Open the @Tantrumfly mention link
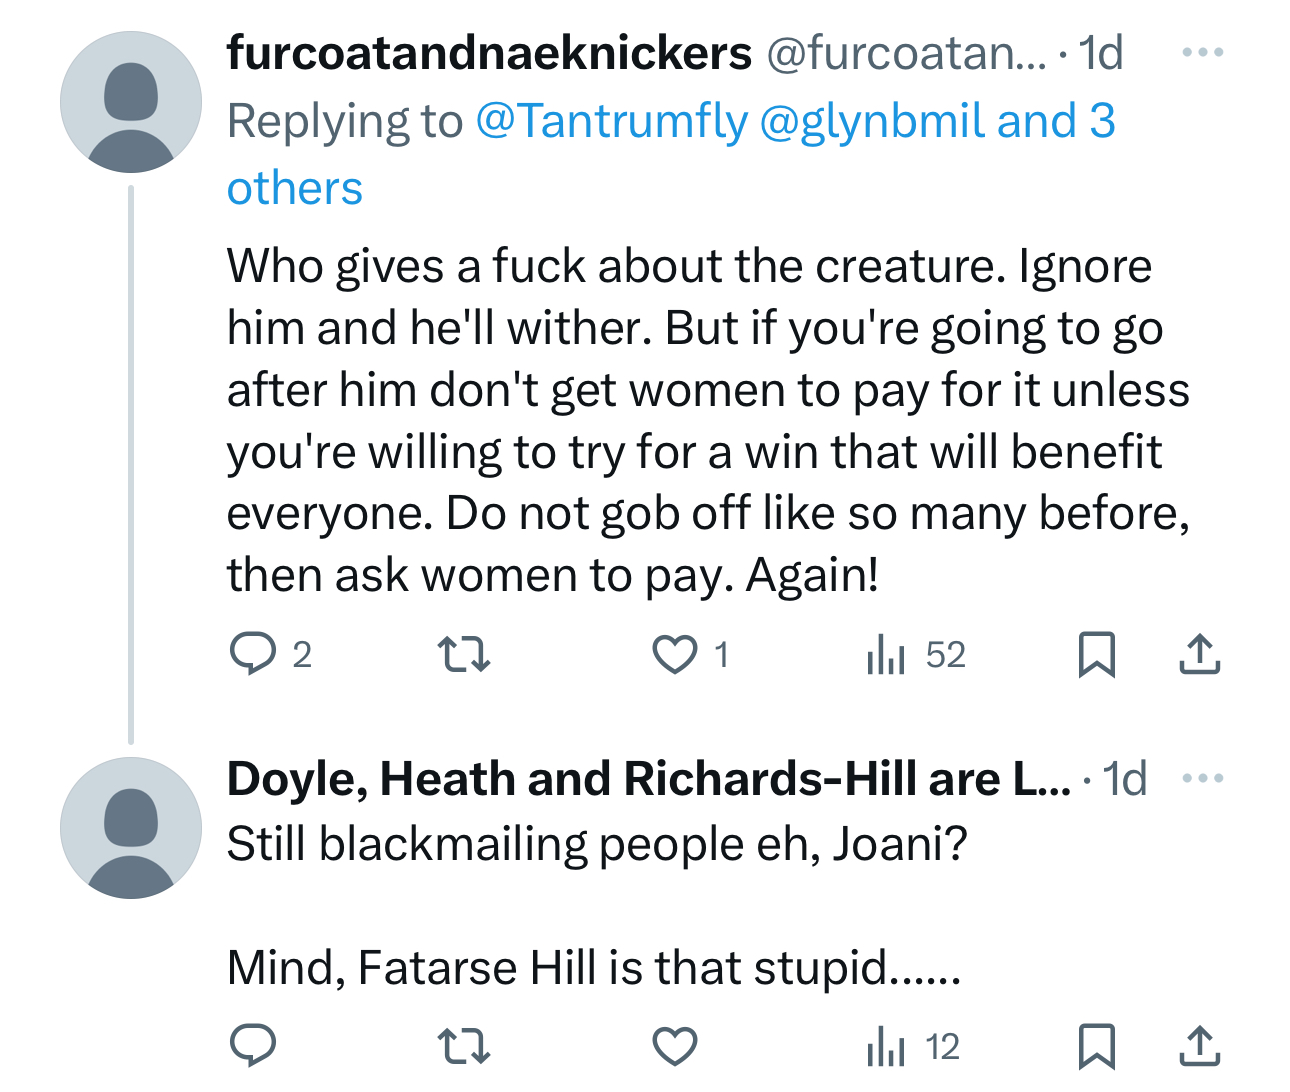Viewport: 1290px width, 1092px height. 611,122
